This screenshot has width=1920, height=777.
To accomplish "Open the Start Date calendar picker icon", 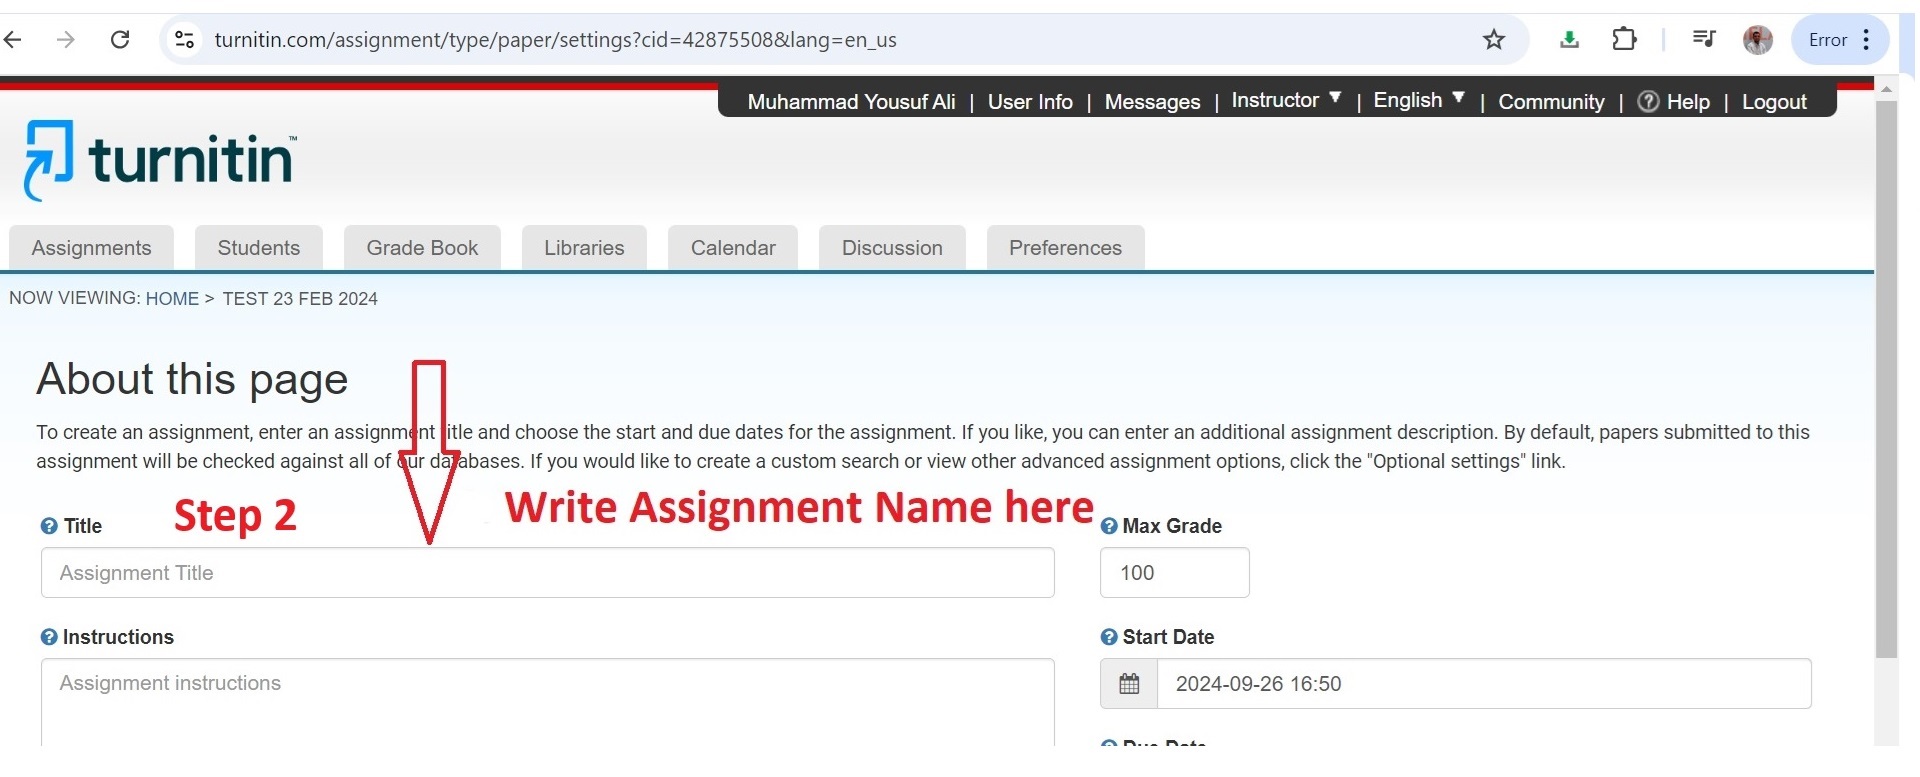I will 1129,684.
